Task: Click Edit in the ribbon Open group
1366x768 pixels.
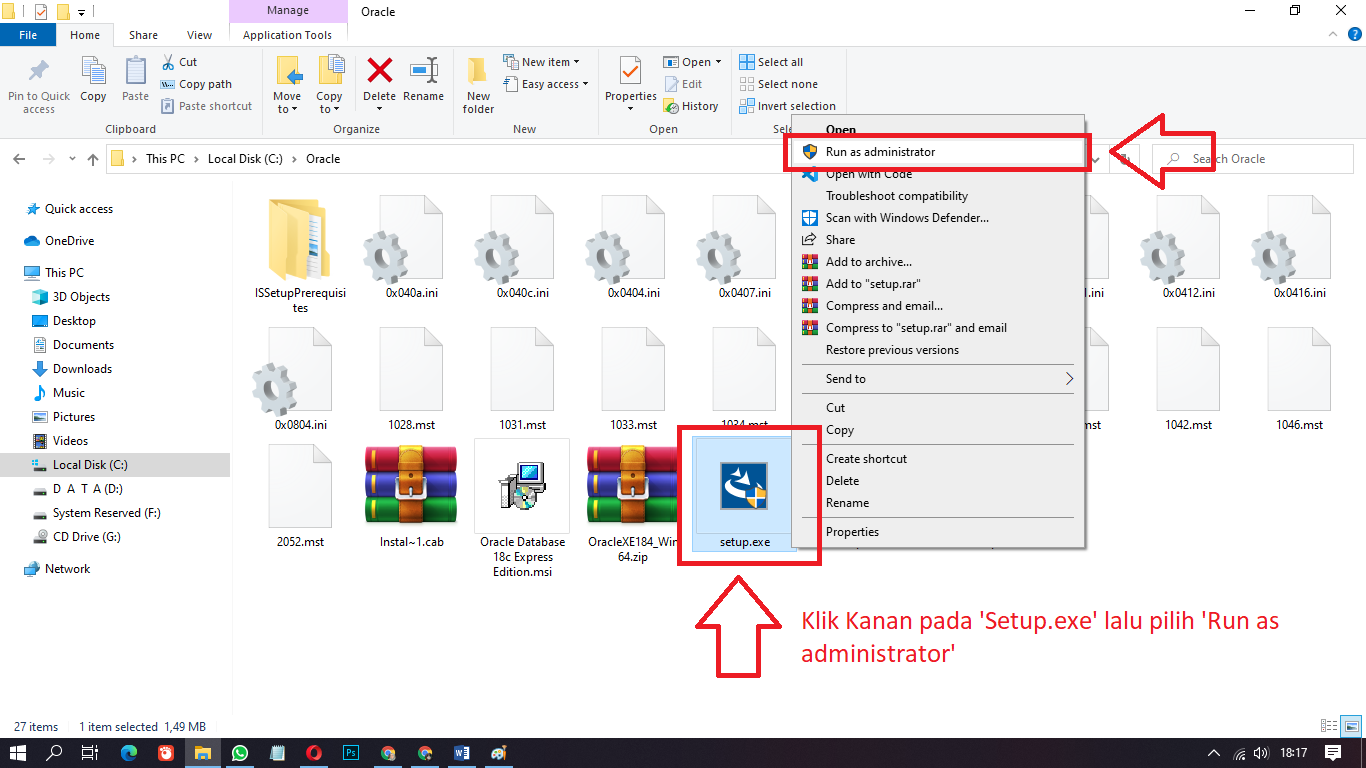Action: (683, 84)
